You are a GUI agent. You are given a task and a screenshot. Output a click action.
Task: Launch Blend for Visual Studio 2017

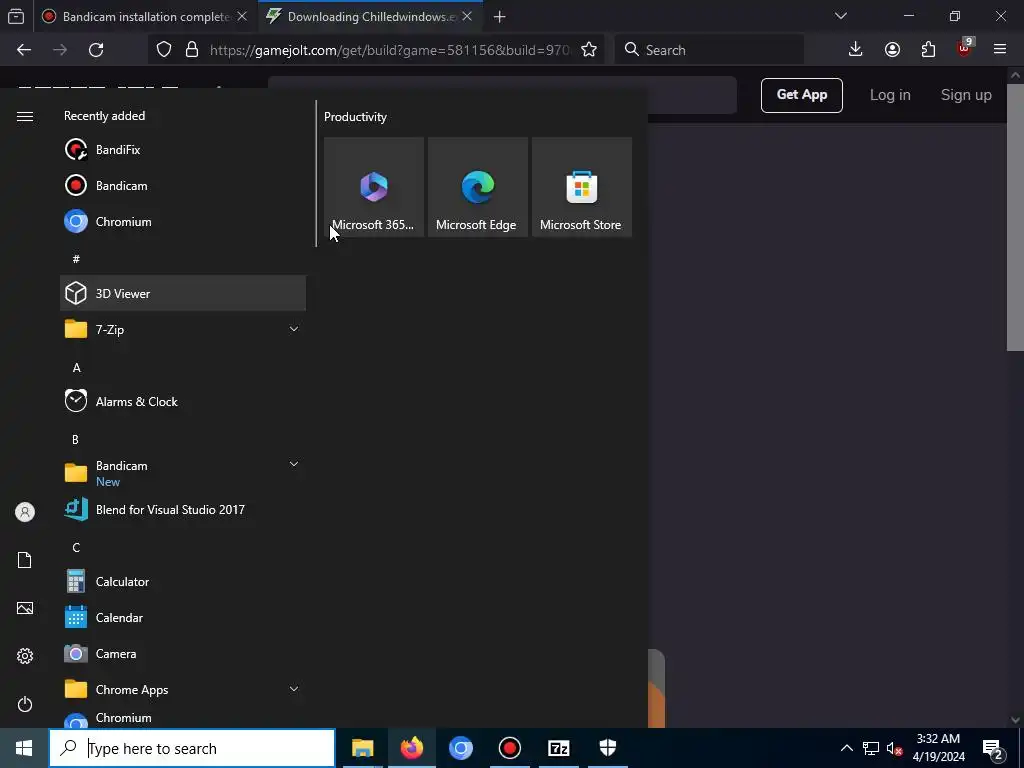pyautogui.click(x=183, y=509)
